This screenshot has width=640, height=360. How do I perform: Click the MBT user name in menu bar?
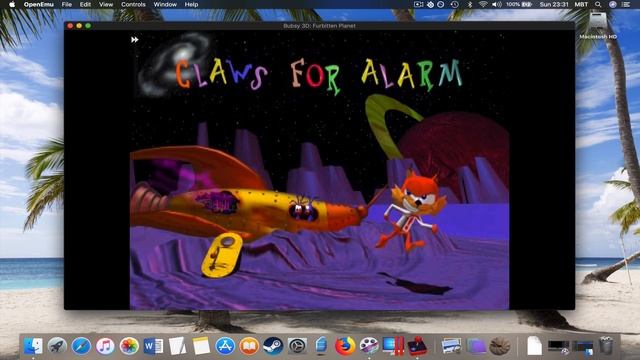[x=581, y=4]
